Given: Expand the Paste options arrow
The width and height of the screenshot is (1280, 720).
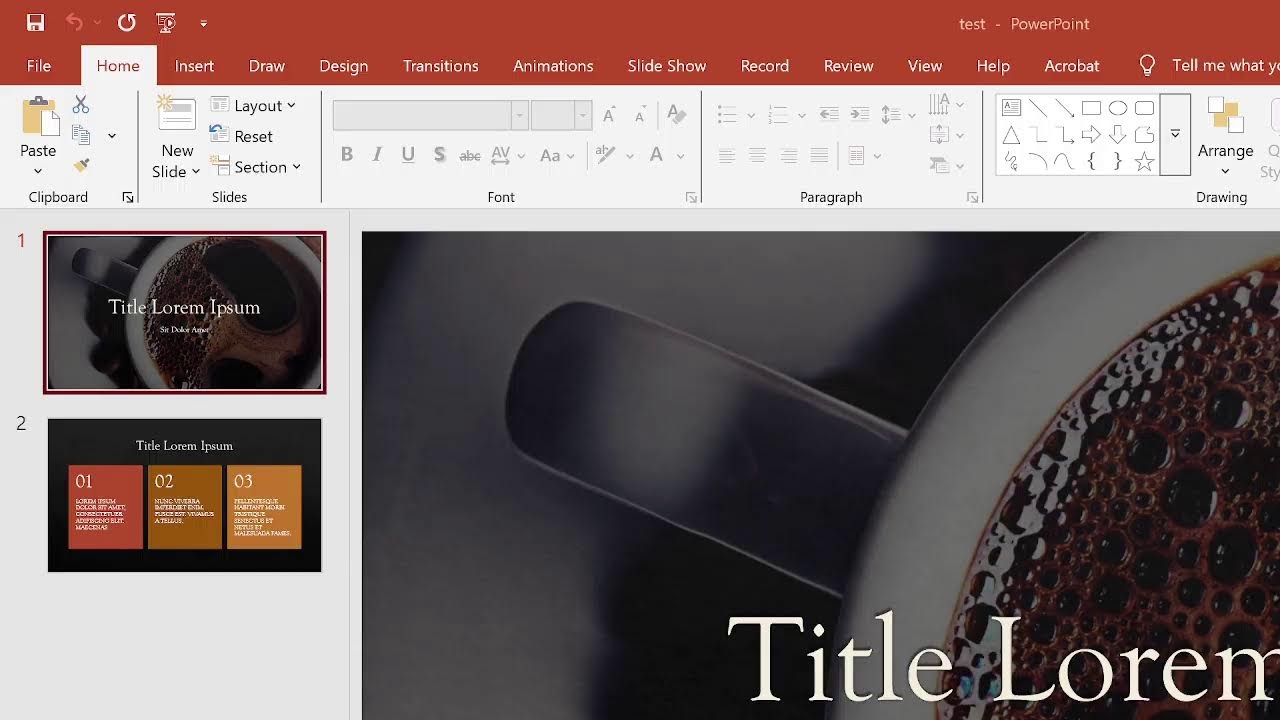Looking at the screenshot, I should click(x=38, y=171).
